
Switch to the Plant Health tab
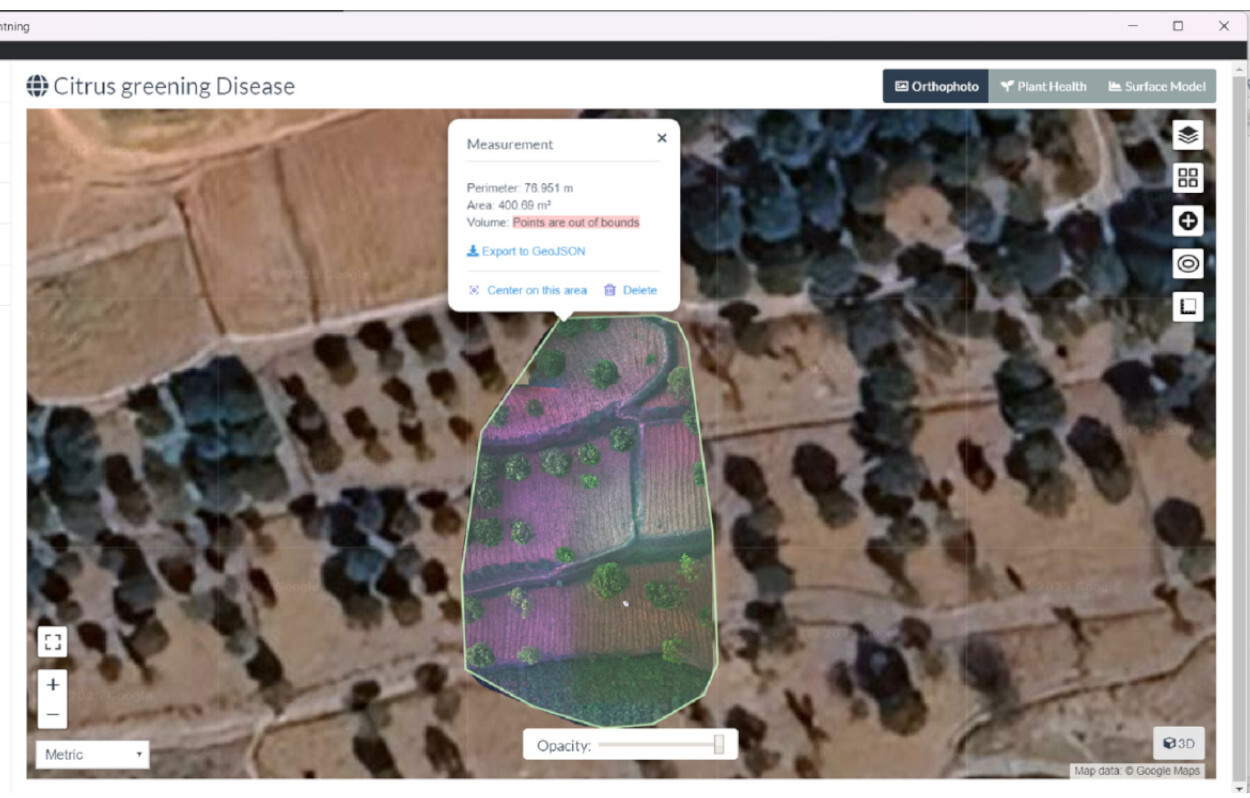[x=1043, y=86]
